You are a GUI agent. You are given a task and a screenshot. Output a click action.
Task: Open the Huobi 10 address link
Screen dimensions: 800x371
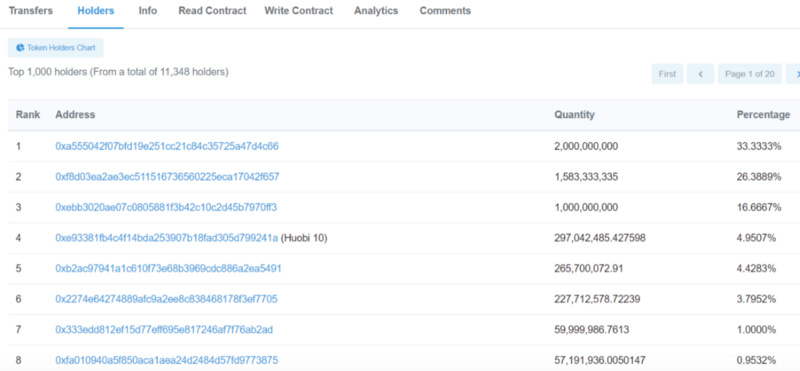point(167,238)
